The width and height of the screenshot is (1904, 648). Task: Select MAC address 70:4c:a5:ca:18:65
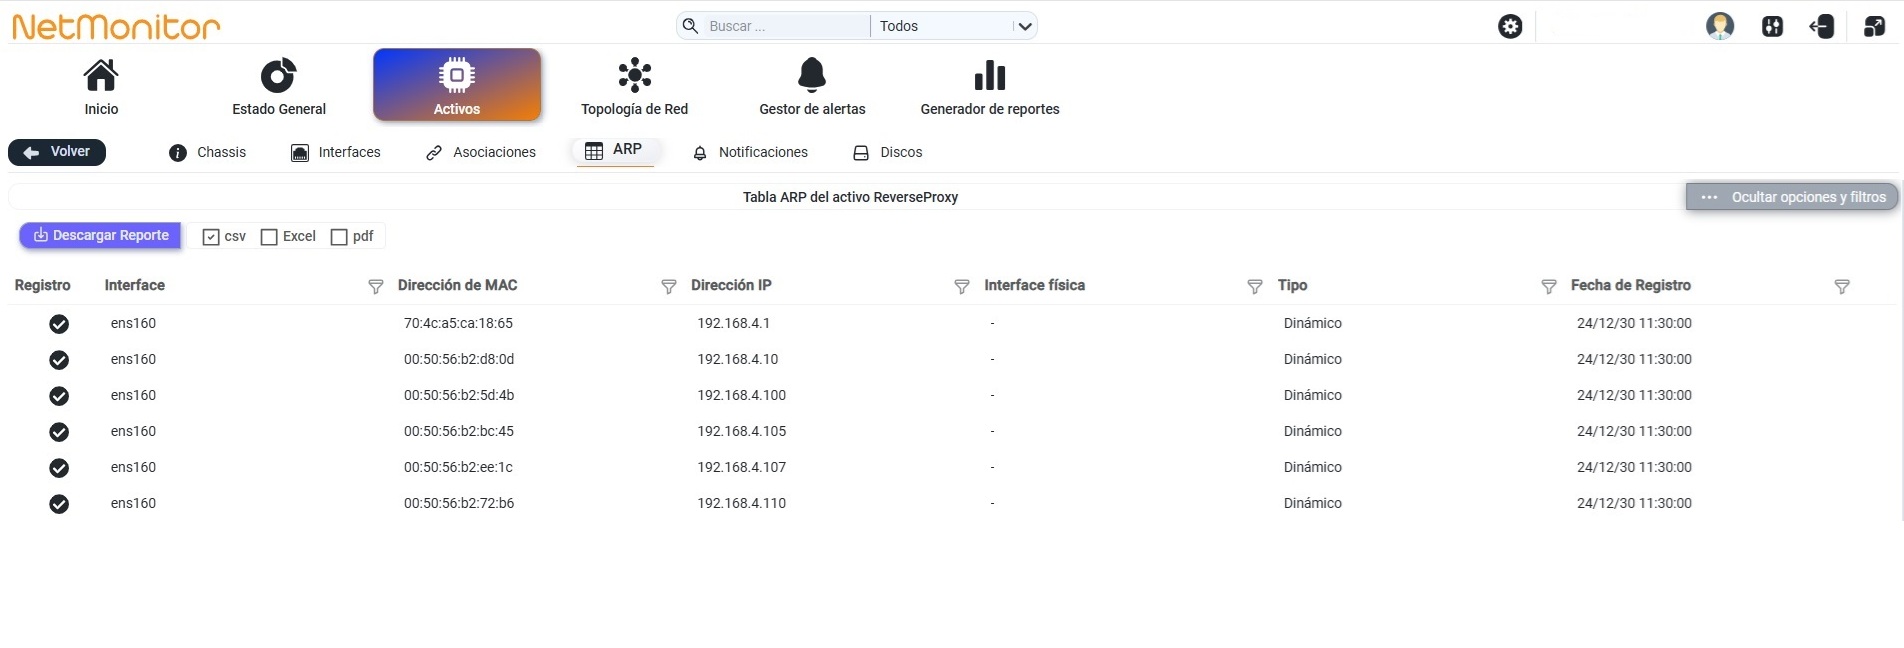coord(458,323)
